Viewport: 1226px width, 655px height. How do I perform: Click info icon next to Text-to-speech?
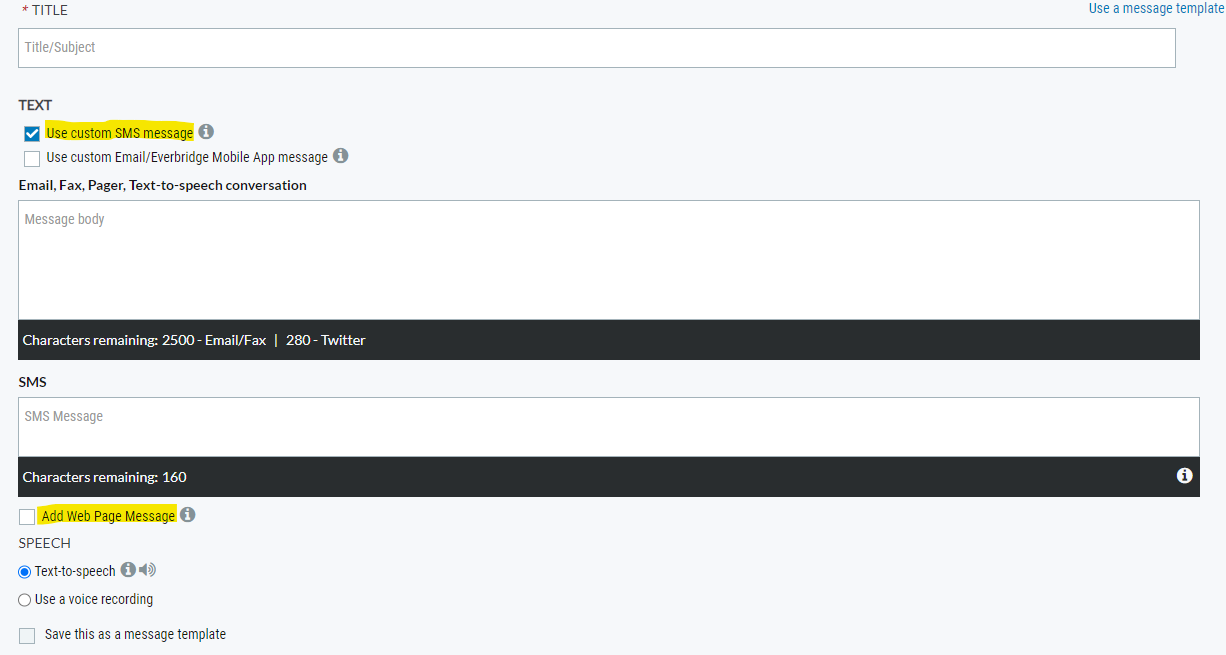tap(128, 570)
